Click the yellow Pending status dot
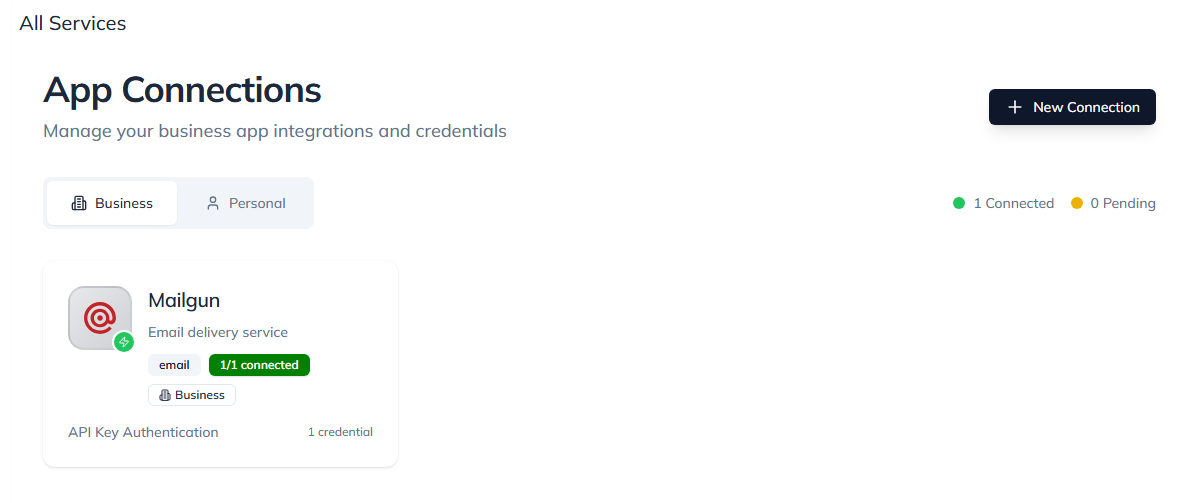Image resolution: width=1188 pixels, height=503 pixels. pyautogui.click(x=1077, y=203)
